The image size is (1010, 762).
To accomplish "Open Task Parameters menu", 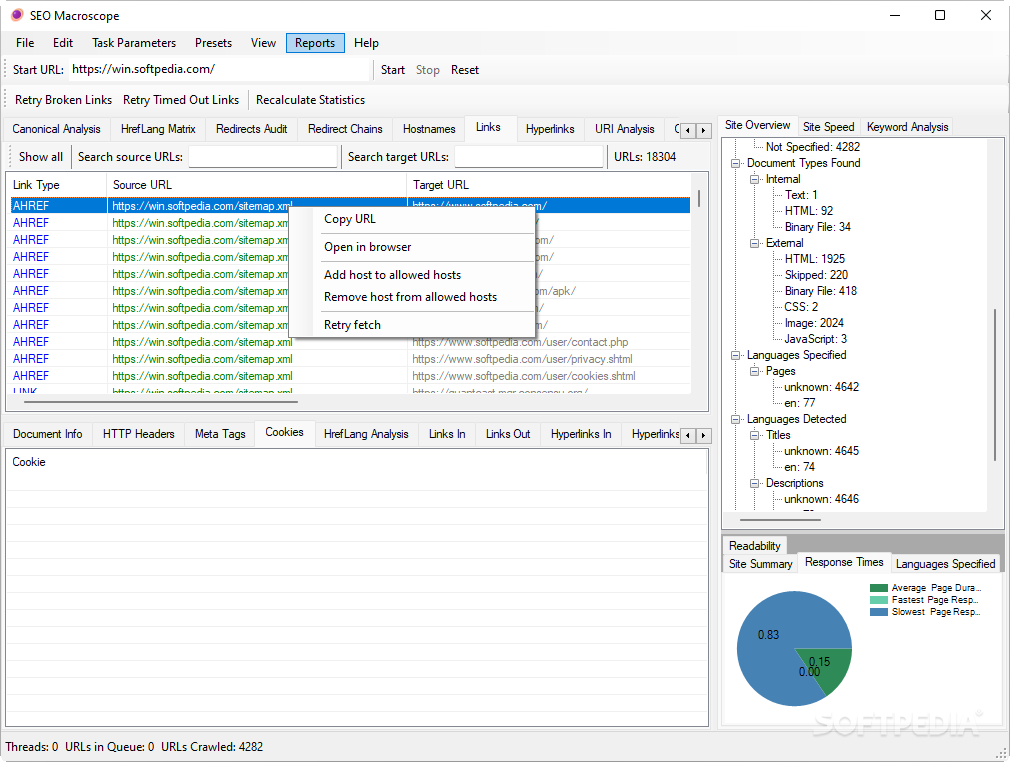I will pyautogui.click(x=134, y=43).
